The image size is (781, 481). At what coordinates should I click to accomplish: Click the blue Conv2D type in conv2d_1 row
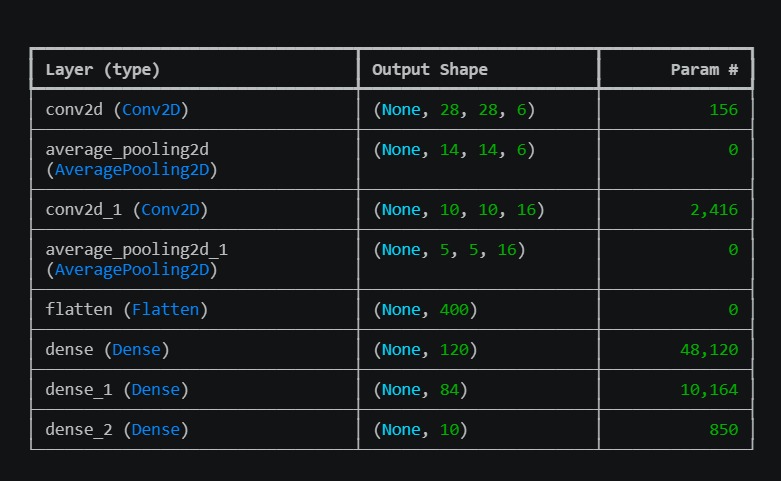[174, 210]
